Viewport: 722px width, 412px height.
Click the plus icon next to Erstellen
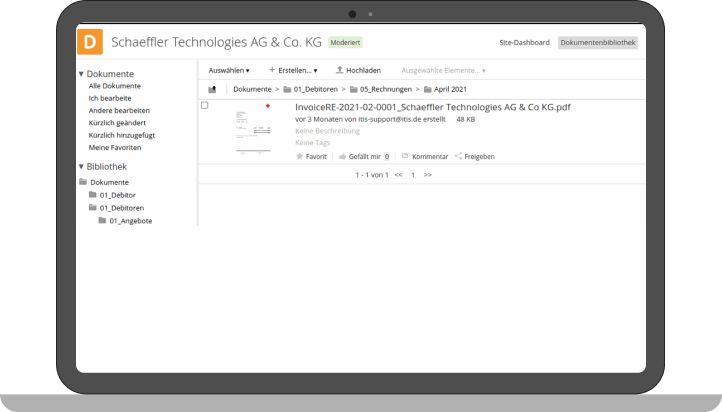272,70
